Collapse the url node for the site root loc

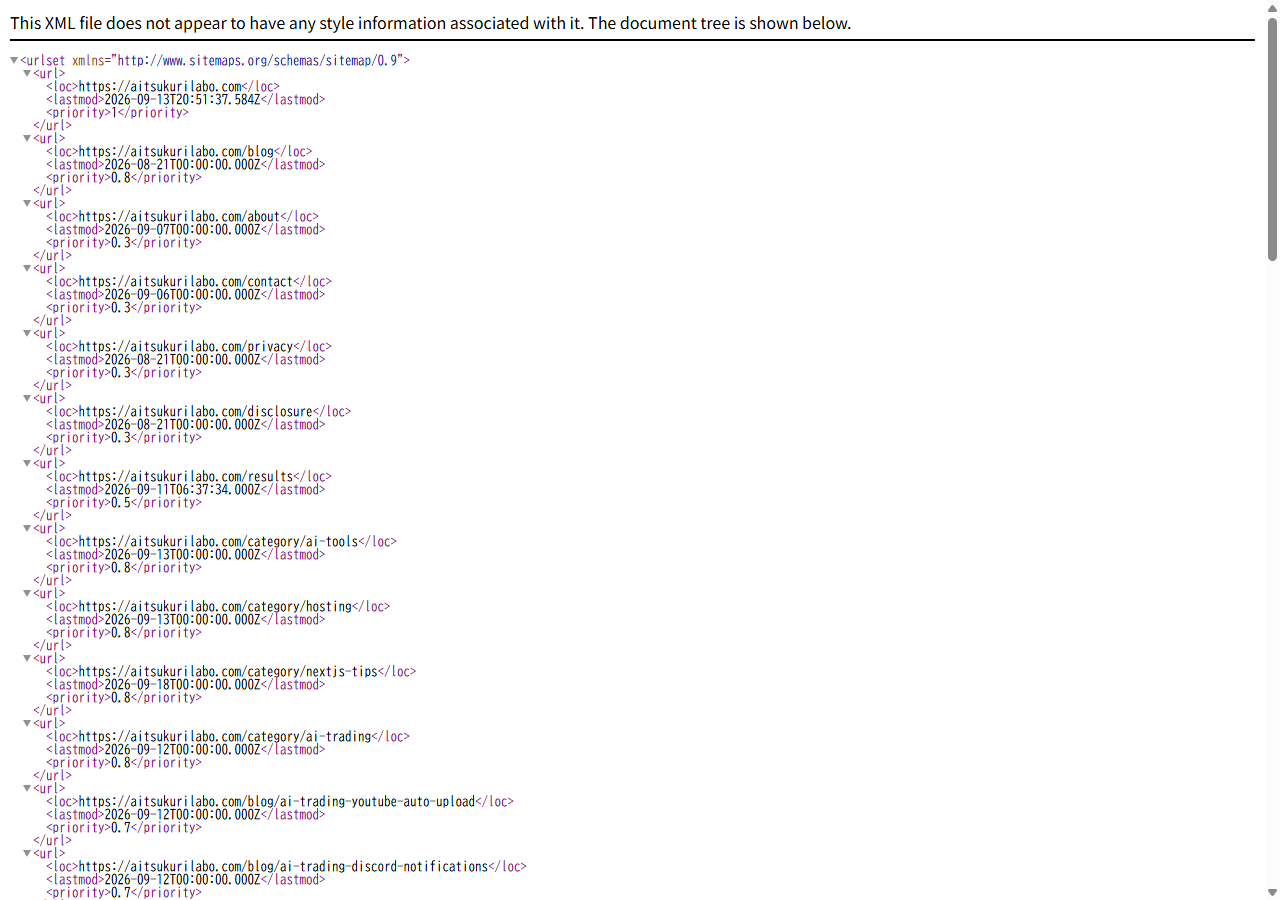point(27,74)
